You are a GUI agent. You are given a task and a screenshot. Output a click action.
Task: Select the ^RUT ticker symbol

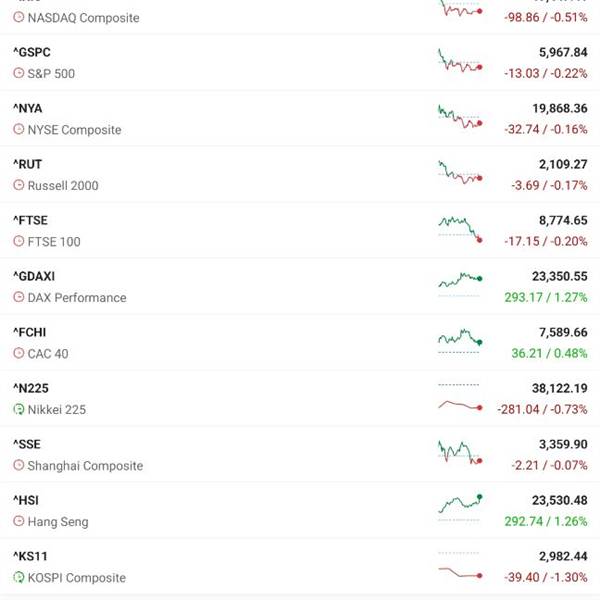27,164
